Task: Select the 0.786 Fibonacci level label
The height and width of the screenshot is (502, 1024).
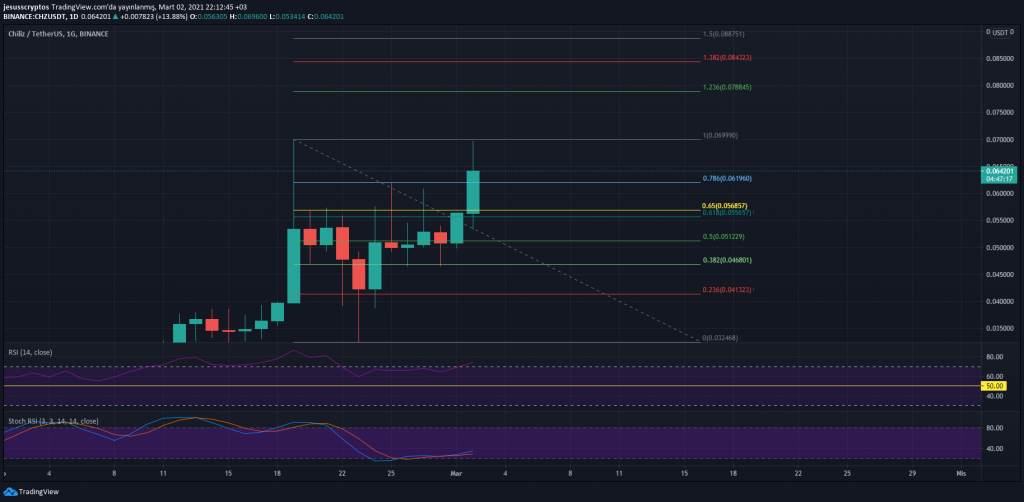Action: (x=727, y=178)
